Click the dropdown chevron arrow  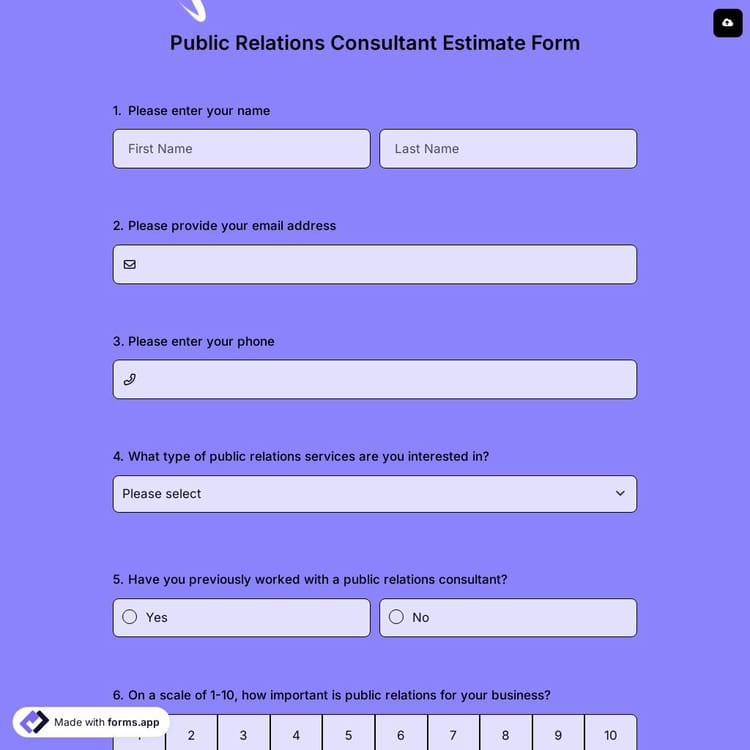[620, 494]
